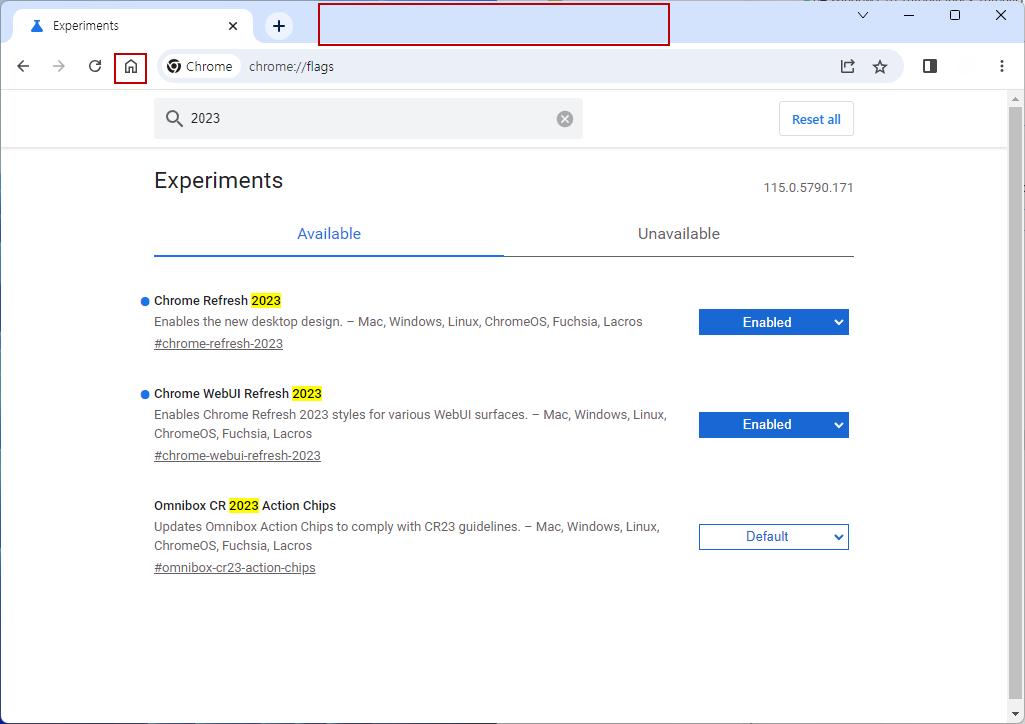Click the scrollbar up arrow
Screen dimensions: 1025x724
1015,99
